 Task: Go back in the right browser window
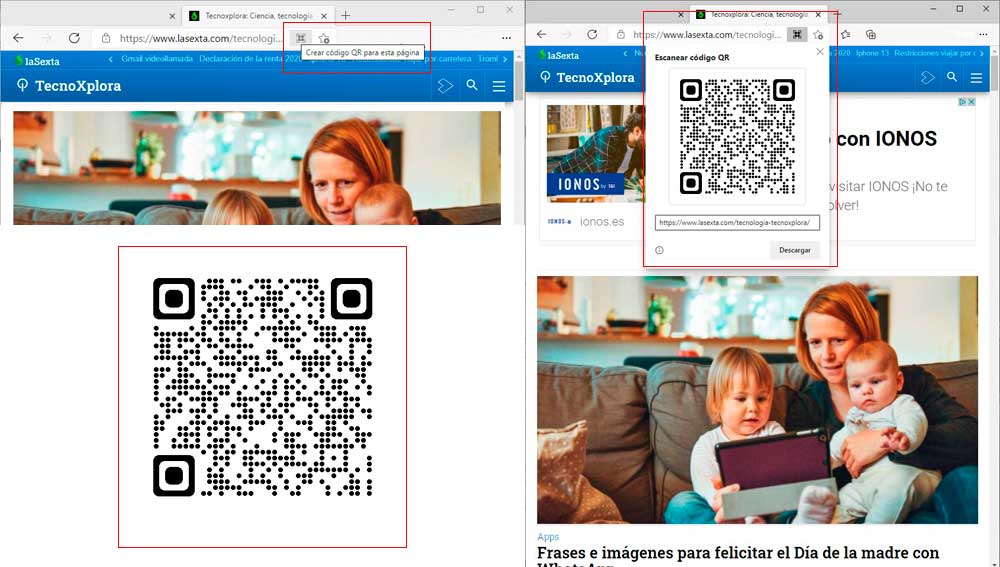pos(541,34)
